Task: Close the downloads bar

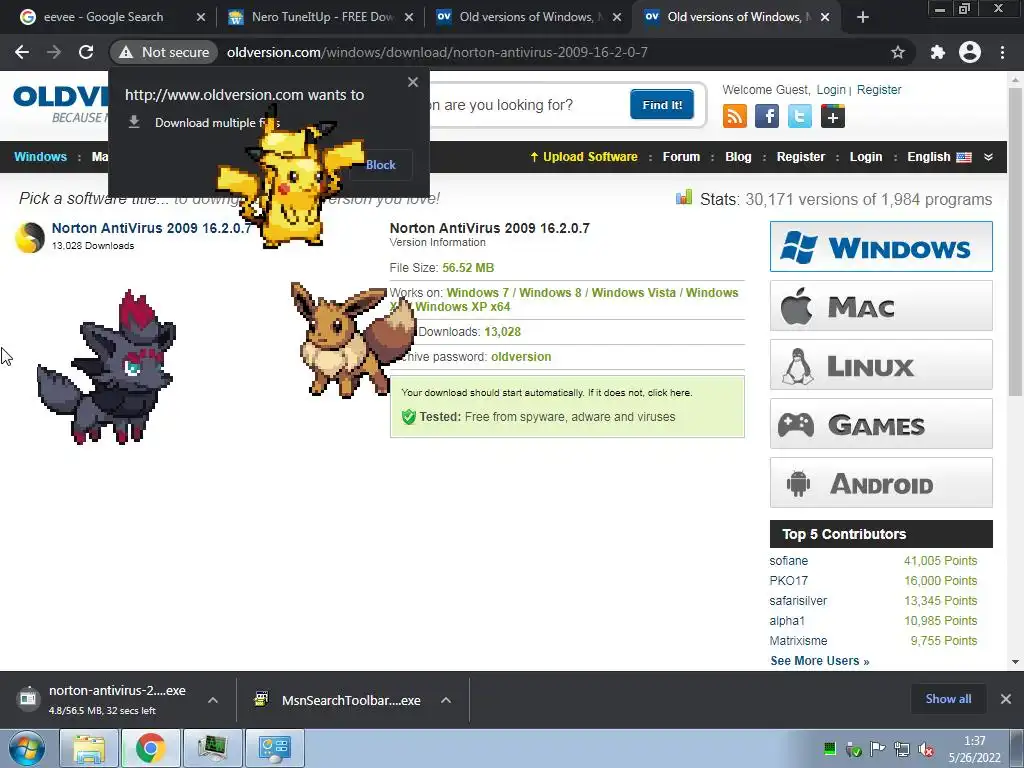Action: [x=1006, y=699]
